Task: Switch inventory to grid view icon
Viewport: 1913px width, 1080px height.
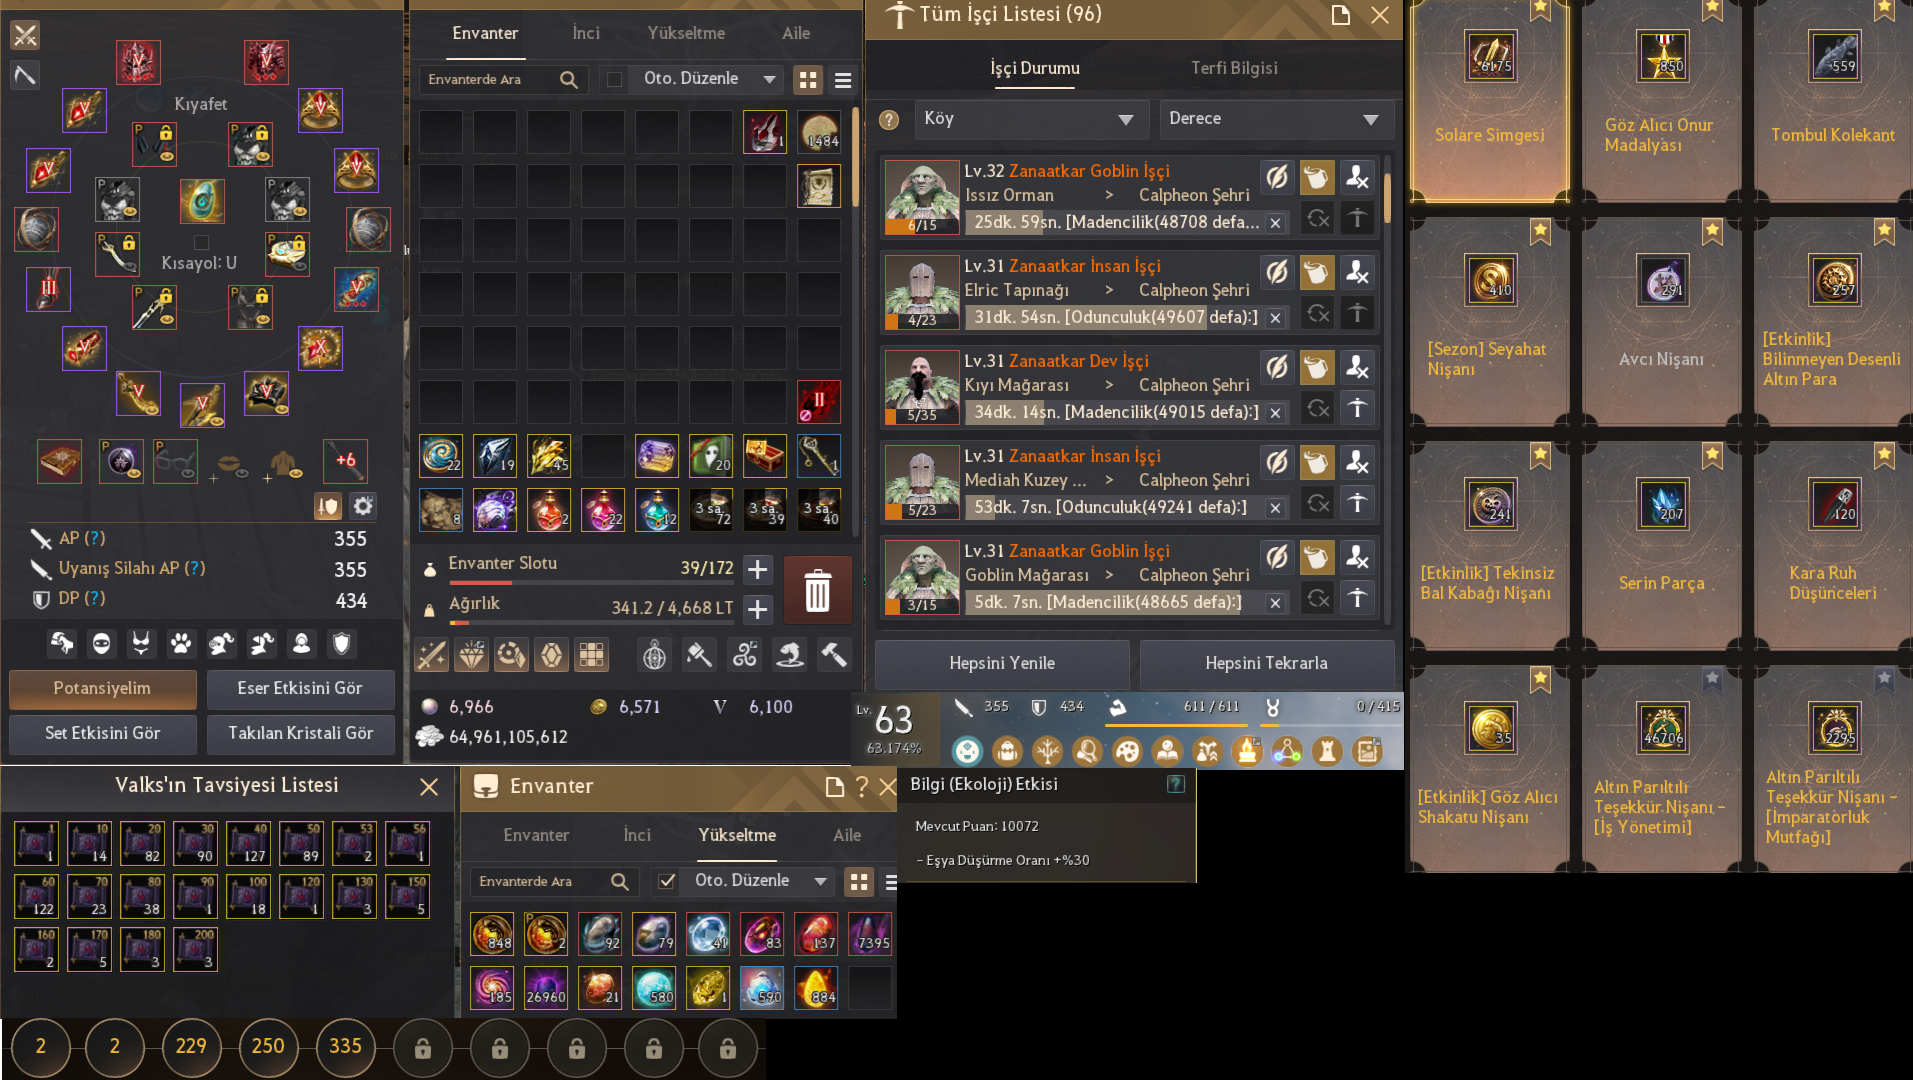Action: pos(808,80)
